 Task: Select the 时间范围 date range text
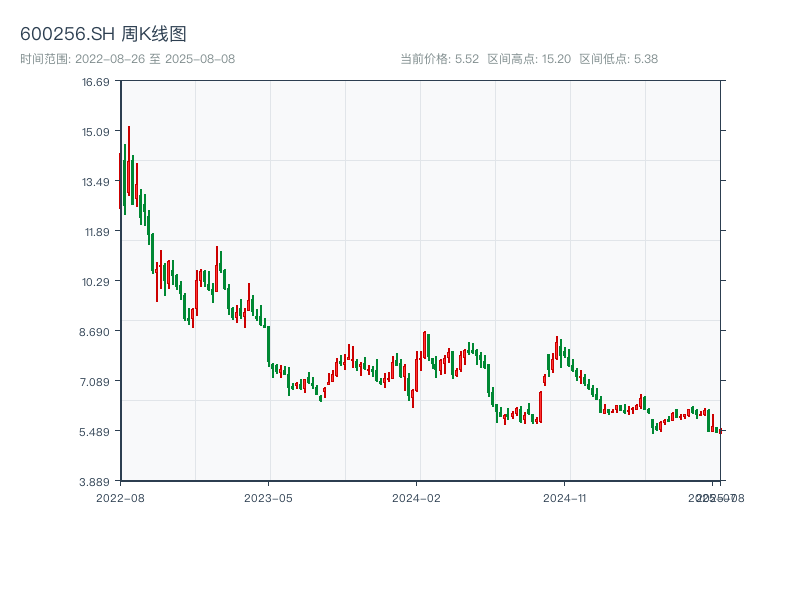pyautogui.click(x=127, y=59)
